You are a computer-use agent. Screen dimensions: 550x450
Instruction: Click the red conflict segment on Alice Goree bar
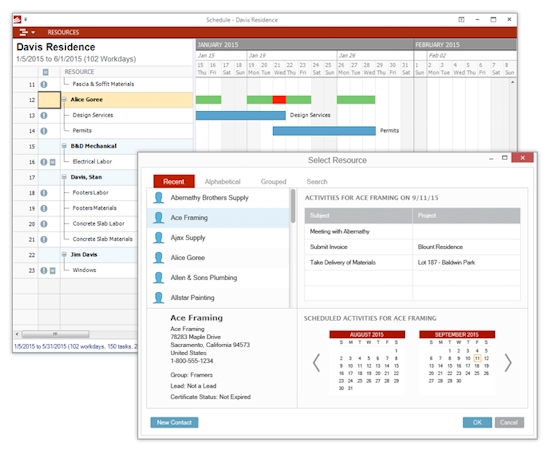[279, 100]
